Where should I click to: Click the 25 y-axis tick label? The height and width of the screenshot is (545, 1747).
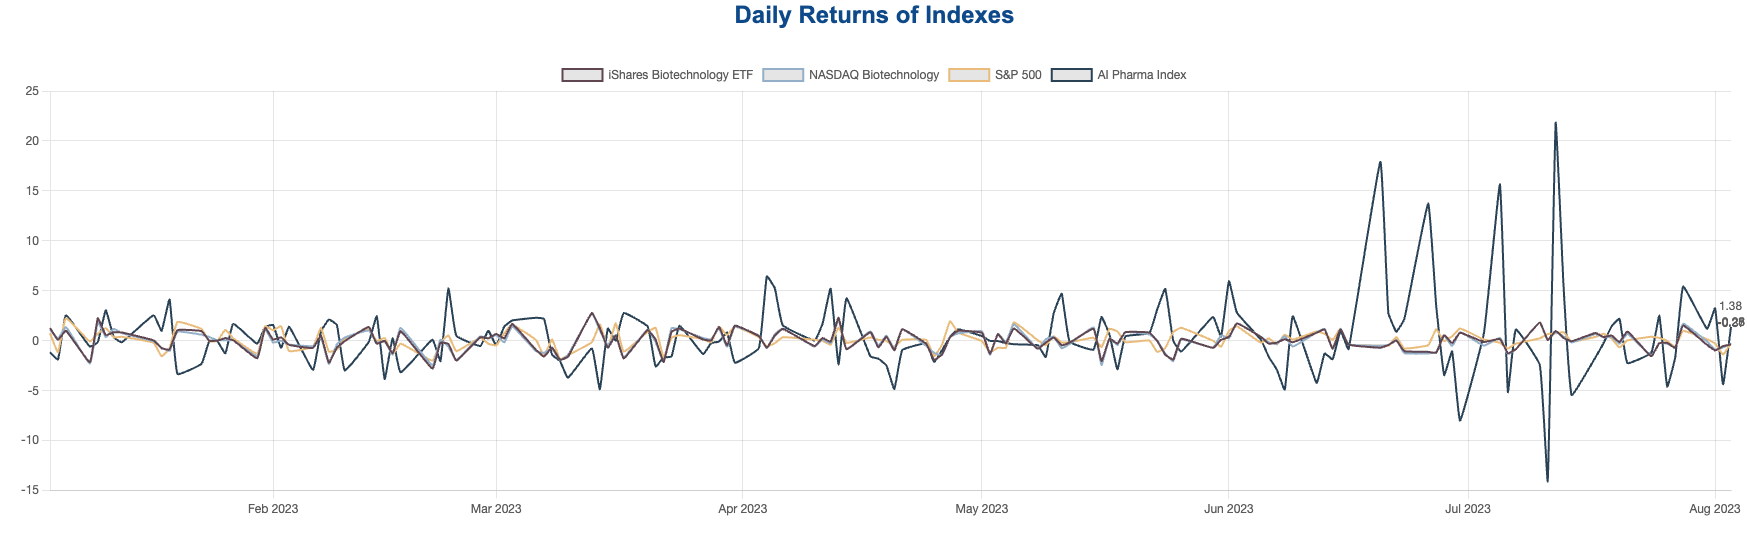(x=32, y=91)
